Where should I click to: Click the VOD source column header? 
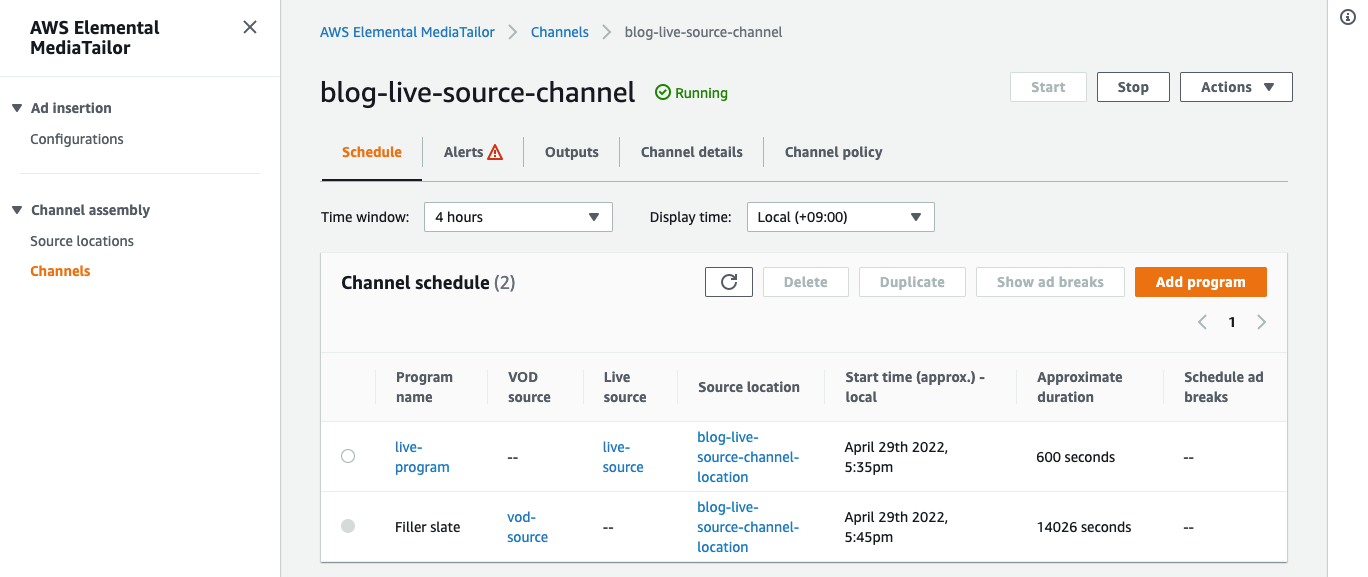point(529,387)
